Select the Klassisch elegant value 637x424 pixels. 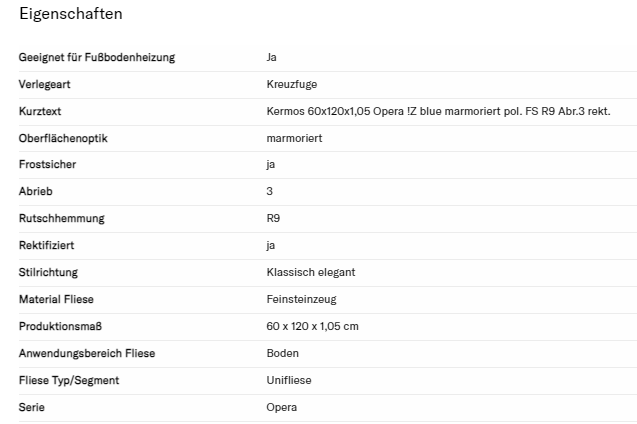(x=311, y=272)
